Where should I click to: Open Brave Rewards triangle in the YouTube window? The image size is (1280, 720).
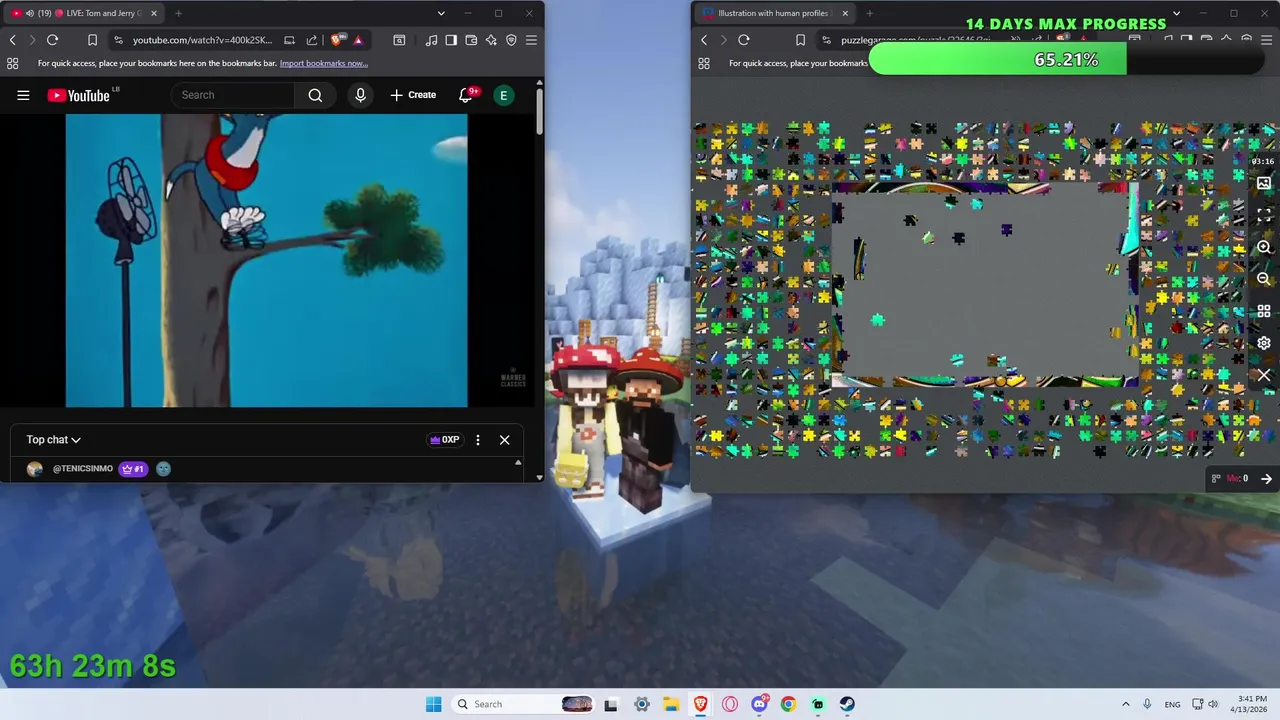tap(358, 40)
